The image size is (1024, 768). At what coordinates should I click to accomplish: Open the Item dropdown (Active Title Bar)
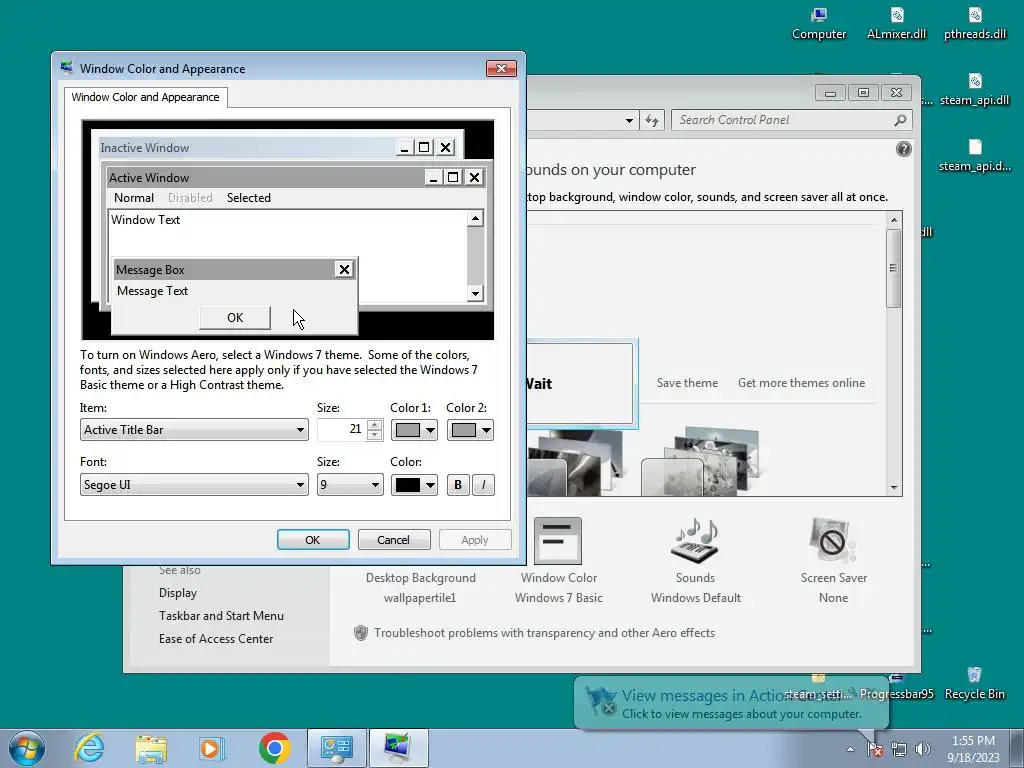point(194,430)
